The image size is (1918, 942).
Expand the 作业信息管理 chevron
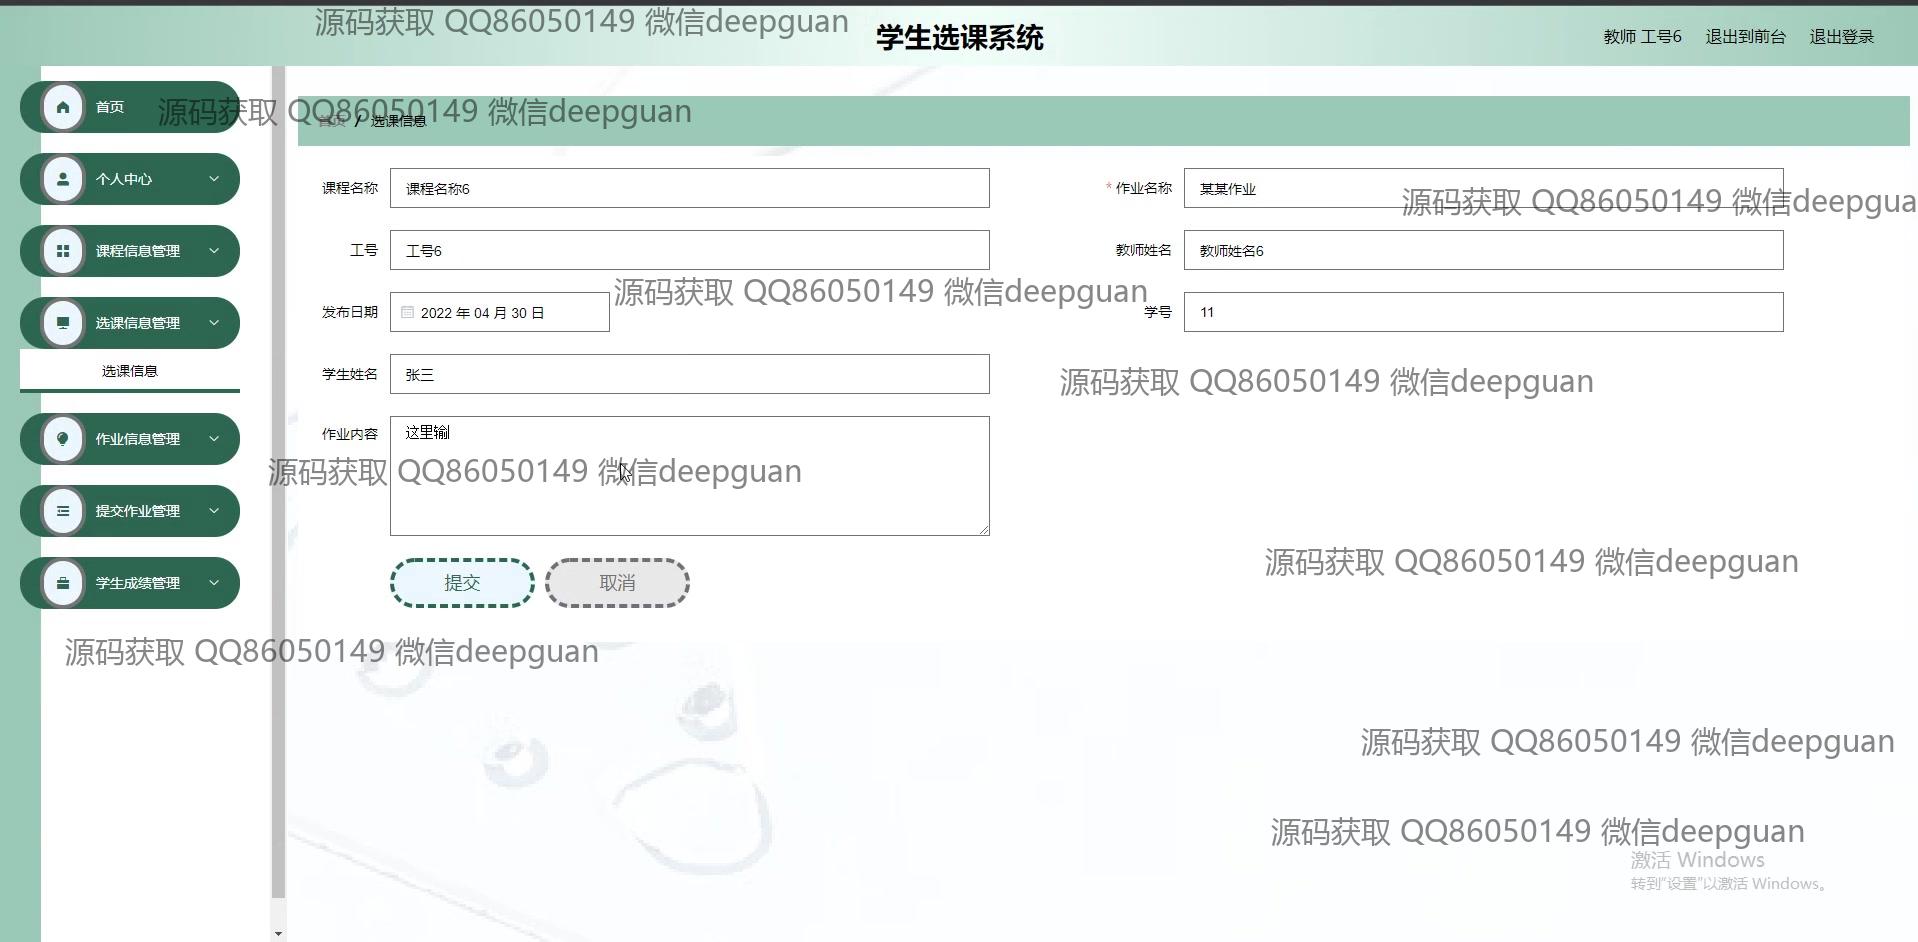coord(213,439)
